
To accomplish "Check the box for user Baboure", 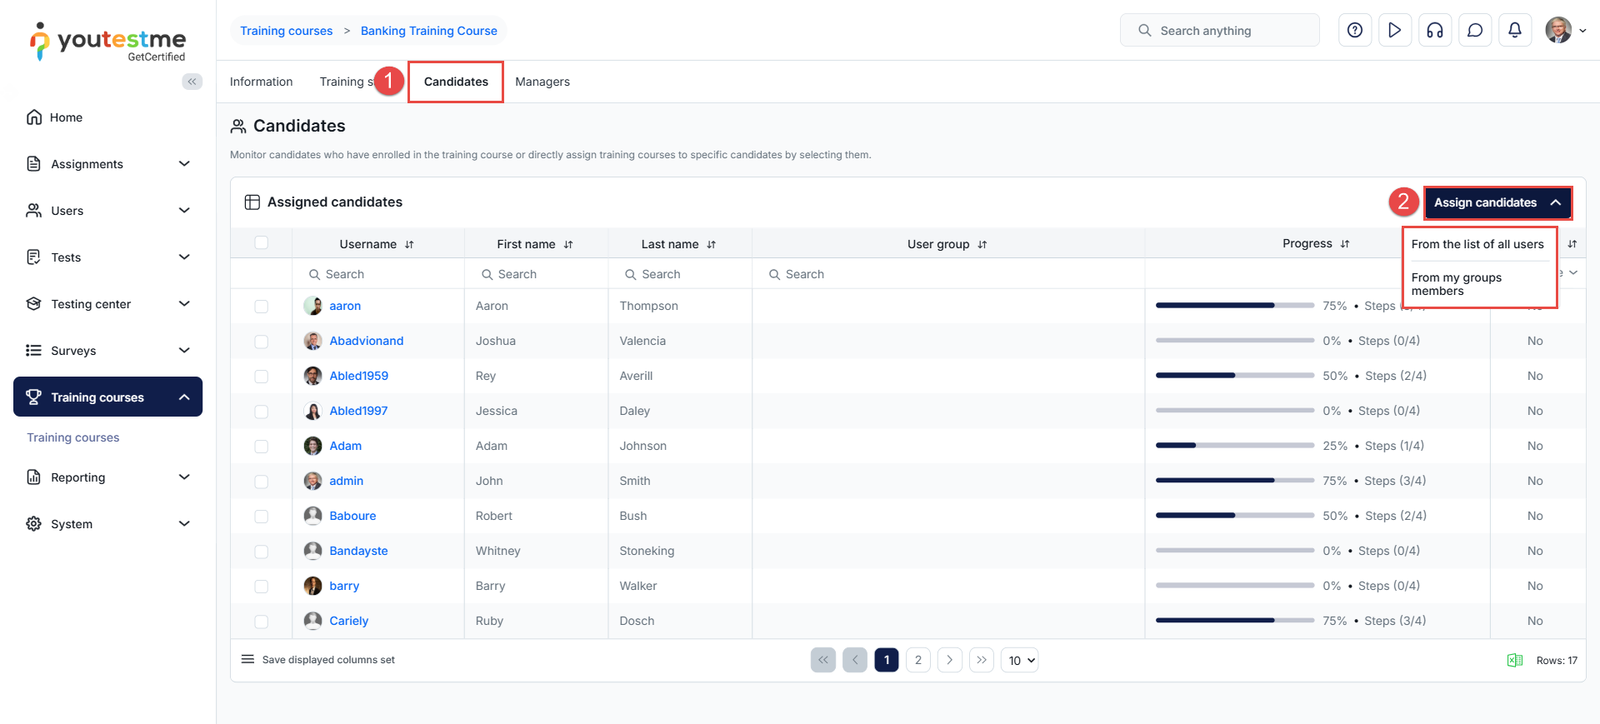I will pos(261,517).
